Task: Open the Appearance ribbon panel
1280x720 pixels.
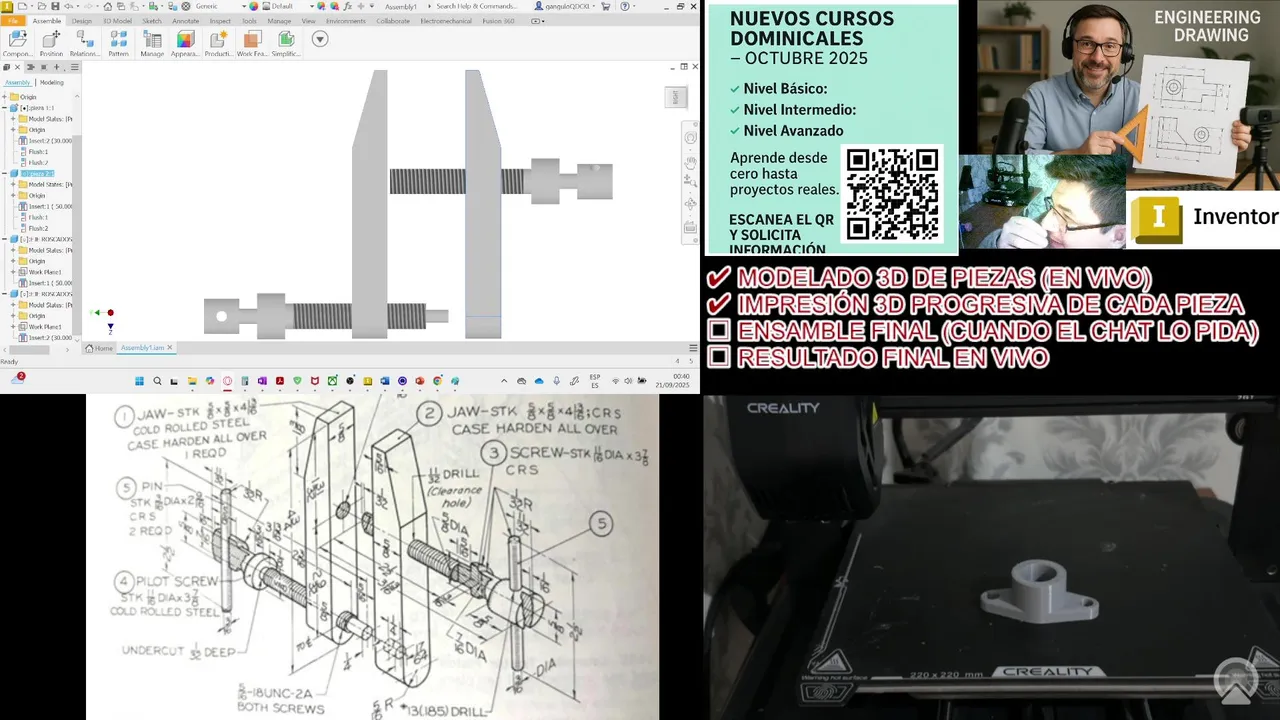Action: (185, 42)
